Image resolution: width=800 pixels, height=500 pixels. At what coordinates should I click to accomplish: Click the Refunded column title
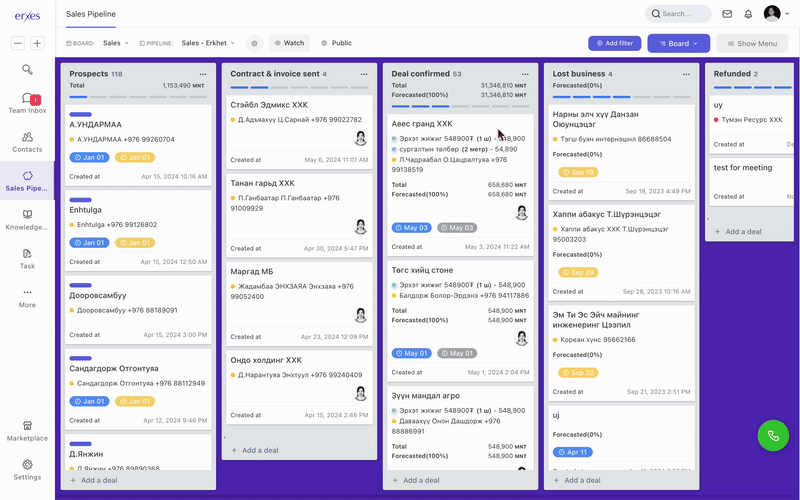pos(732,74)
